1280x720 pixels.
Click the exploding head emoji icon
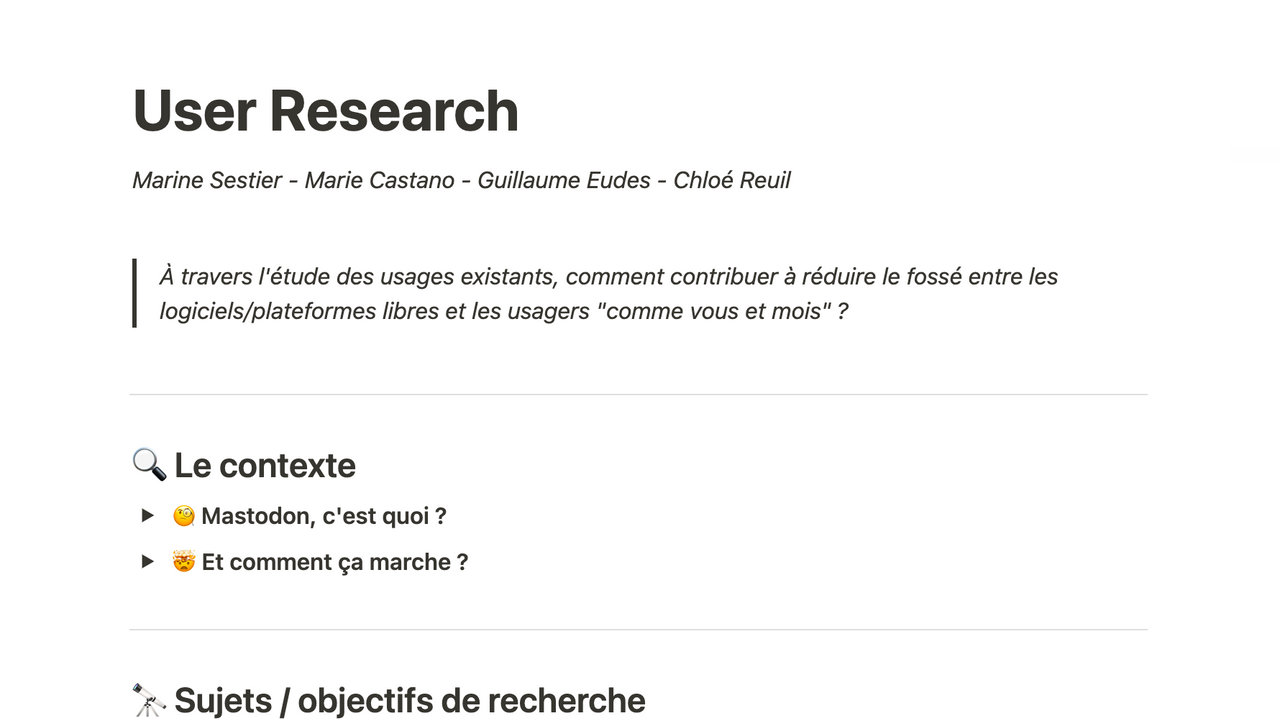183,562
